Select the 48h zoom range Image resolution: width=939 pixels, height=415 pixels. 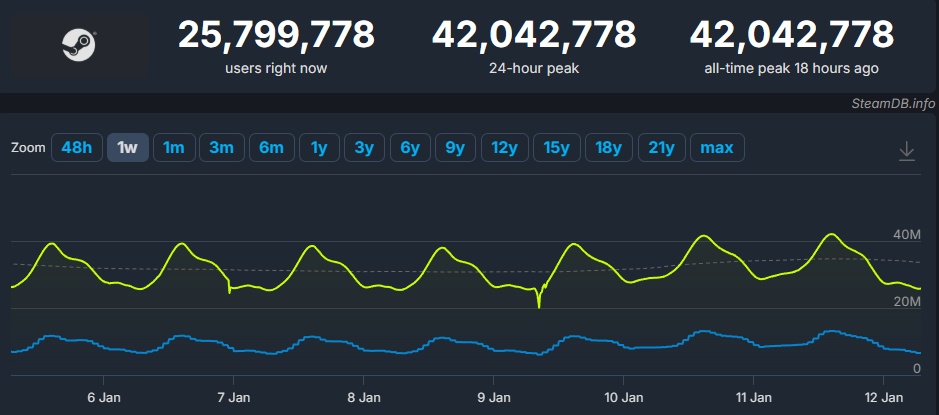pos(76,148)
